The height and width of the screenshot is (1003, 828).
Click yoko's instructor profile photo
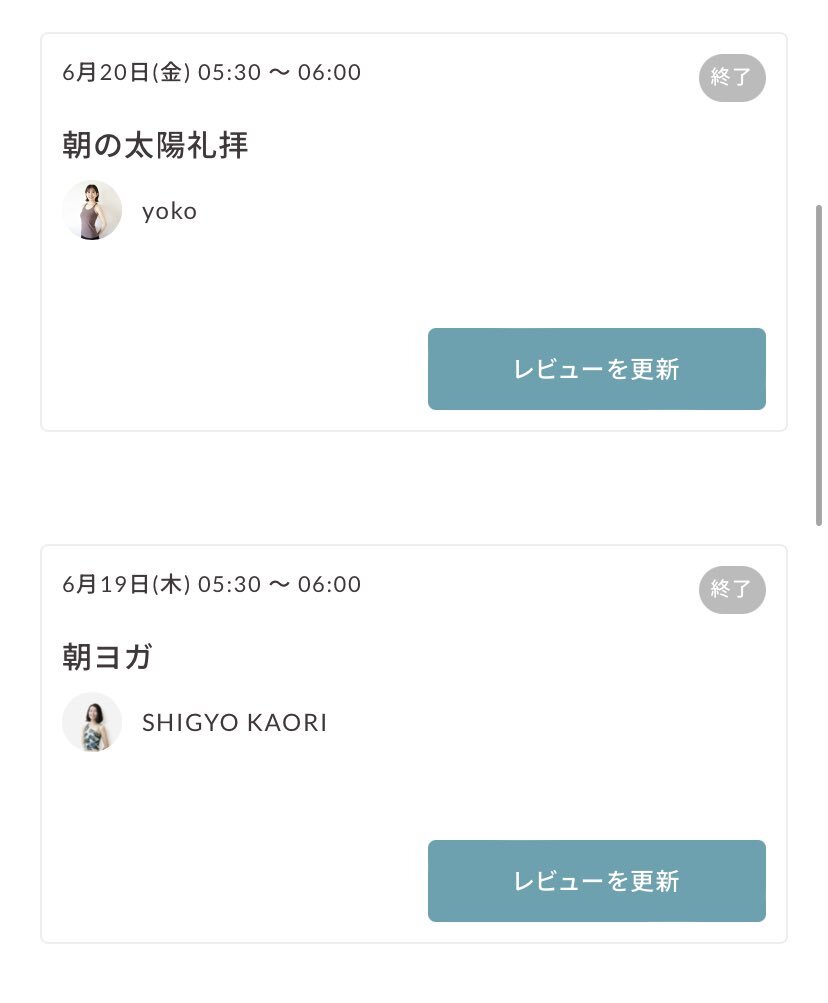pyautogui.click(x=92, y=210)
